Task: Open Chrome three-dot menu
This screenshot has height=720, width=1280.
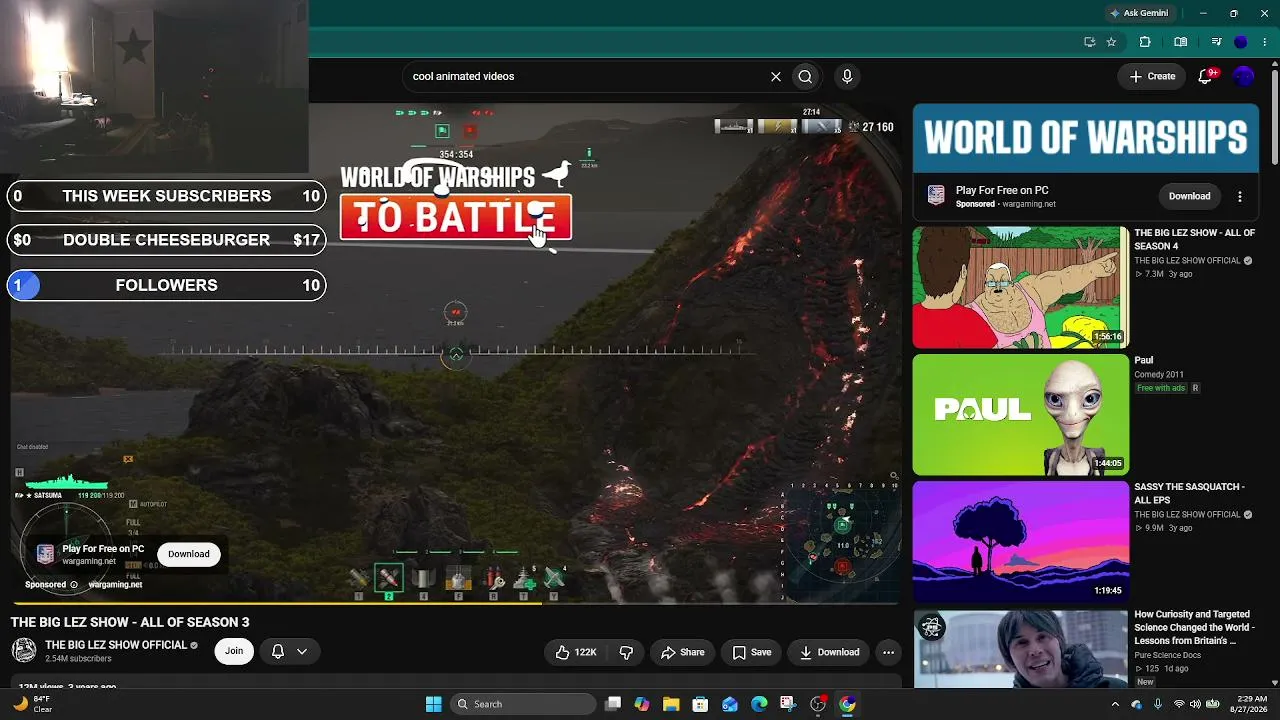Action: [x=1265, y=42]
